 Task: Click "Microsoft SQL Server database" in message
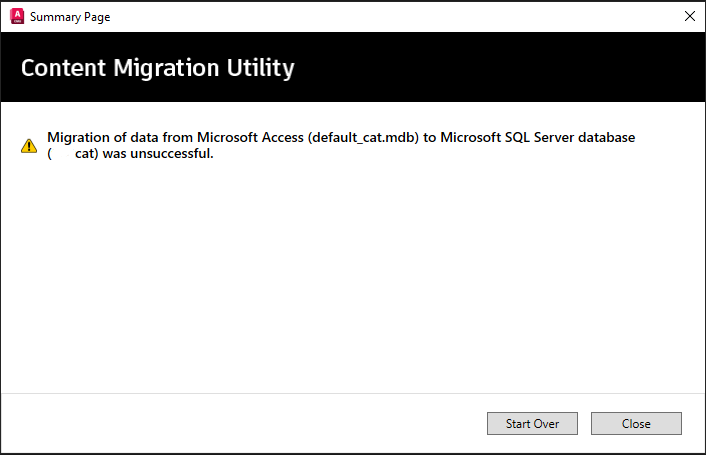tap(537, 137)
